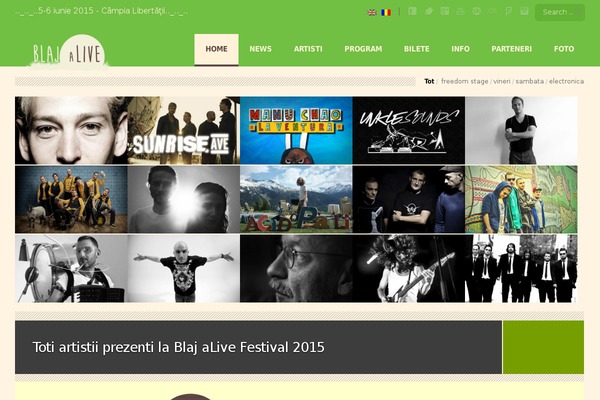
Task: Click the smiley-face social icon
Action: tap(476, 11)
